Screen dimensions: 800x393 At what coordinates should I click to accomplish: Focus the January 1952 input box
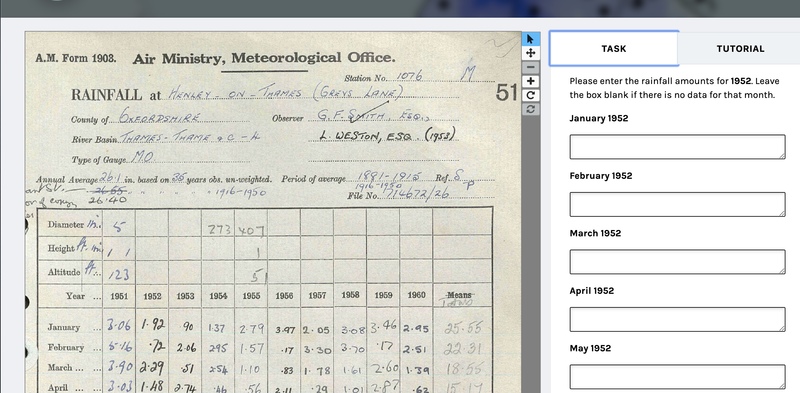point(677,147)
